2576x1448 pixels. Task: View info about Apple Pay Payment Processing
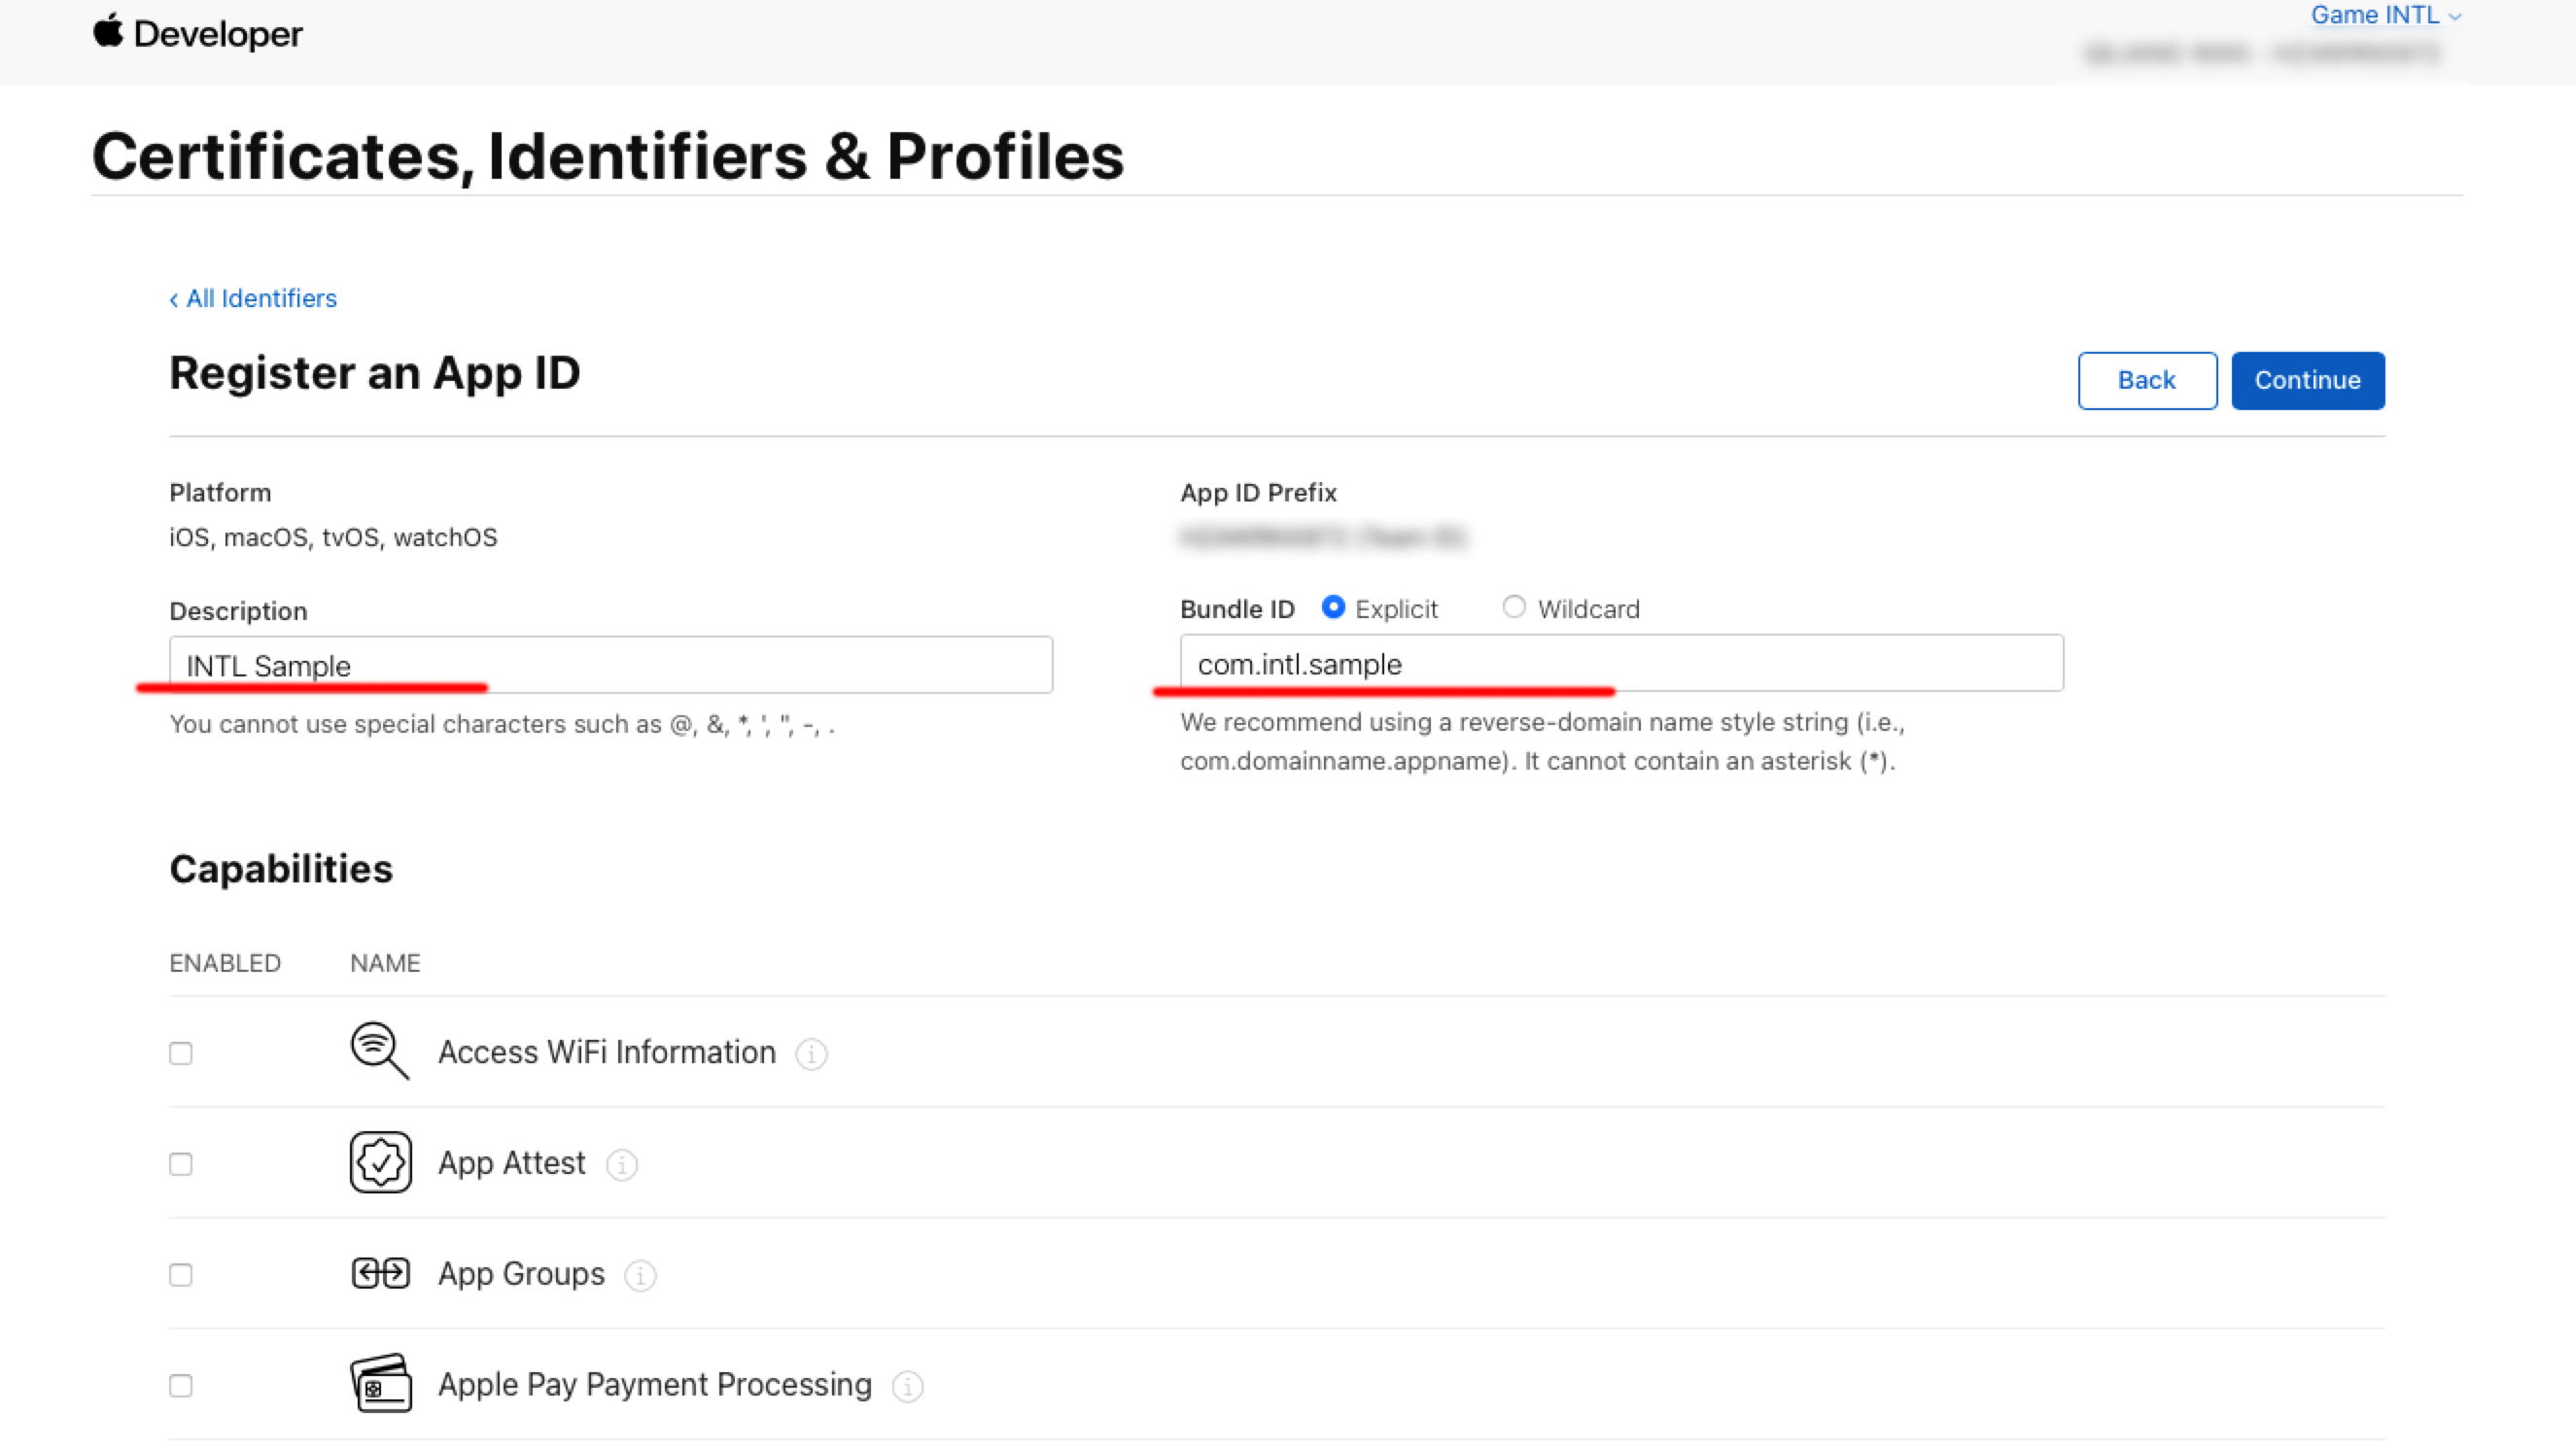point(907,1387)
